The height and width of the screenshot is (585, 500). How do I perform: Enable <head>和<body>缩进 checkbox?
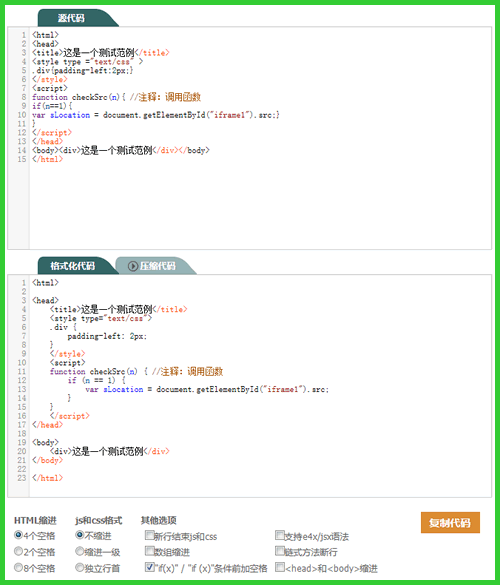tap(279, 567)
